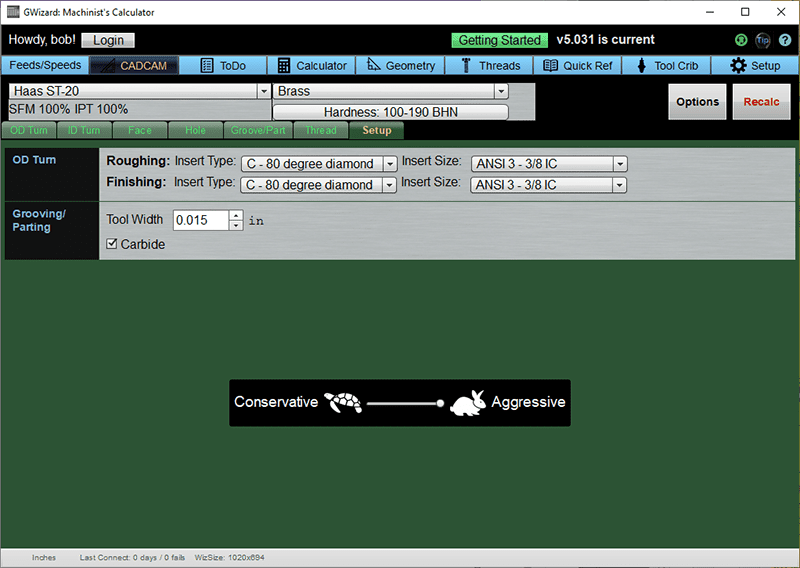
Task: Click WizSize: 1020x694 status text
Action: (230, 557)
